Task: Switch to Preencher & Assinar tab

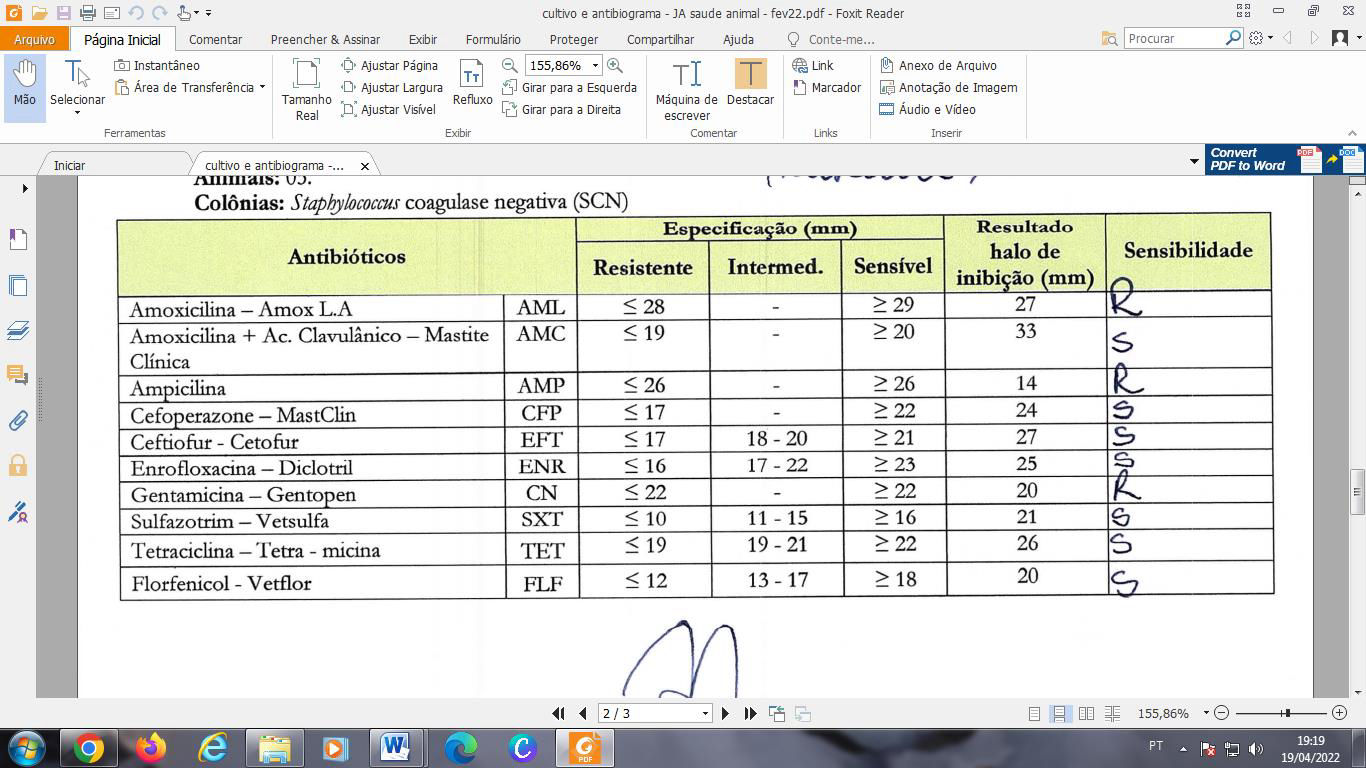Action: [x=325, y=39]
